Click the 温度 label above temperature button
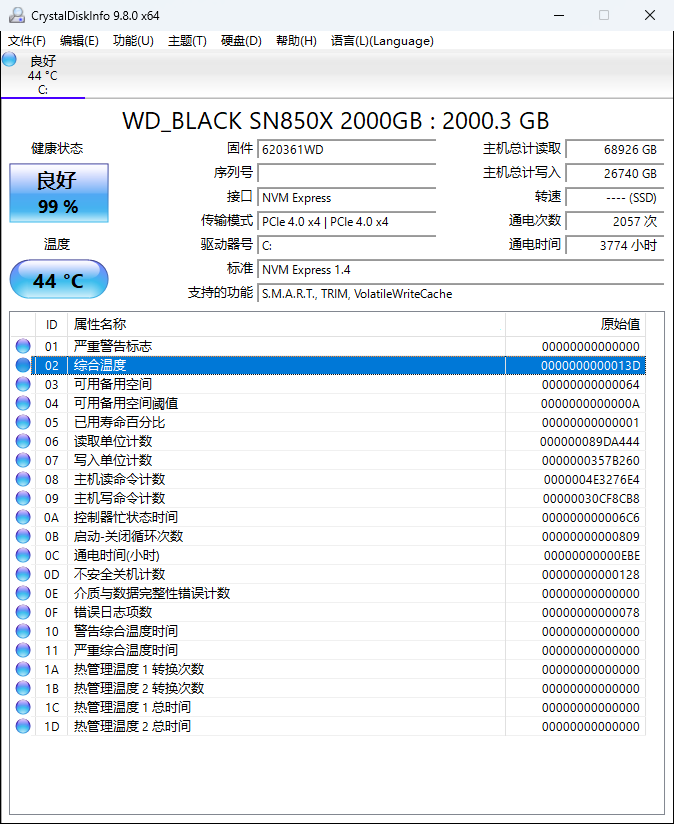Screen dimensions: 674x824 tap(57, 244)
